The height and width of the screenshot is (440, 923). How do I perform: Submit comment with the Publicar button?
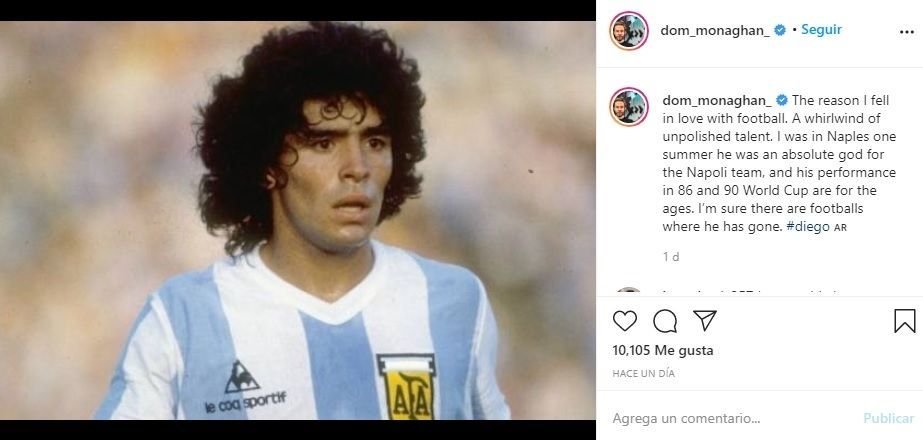888,418
